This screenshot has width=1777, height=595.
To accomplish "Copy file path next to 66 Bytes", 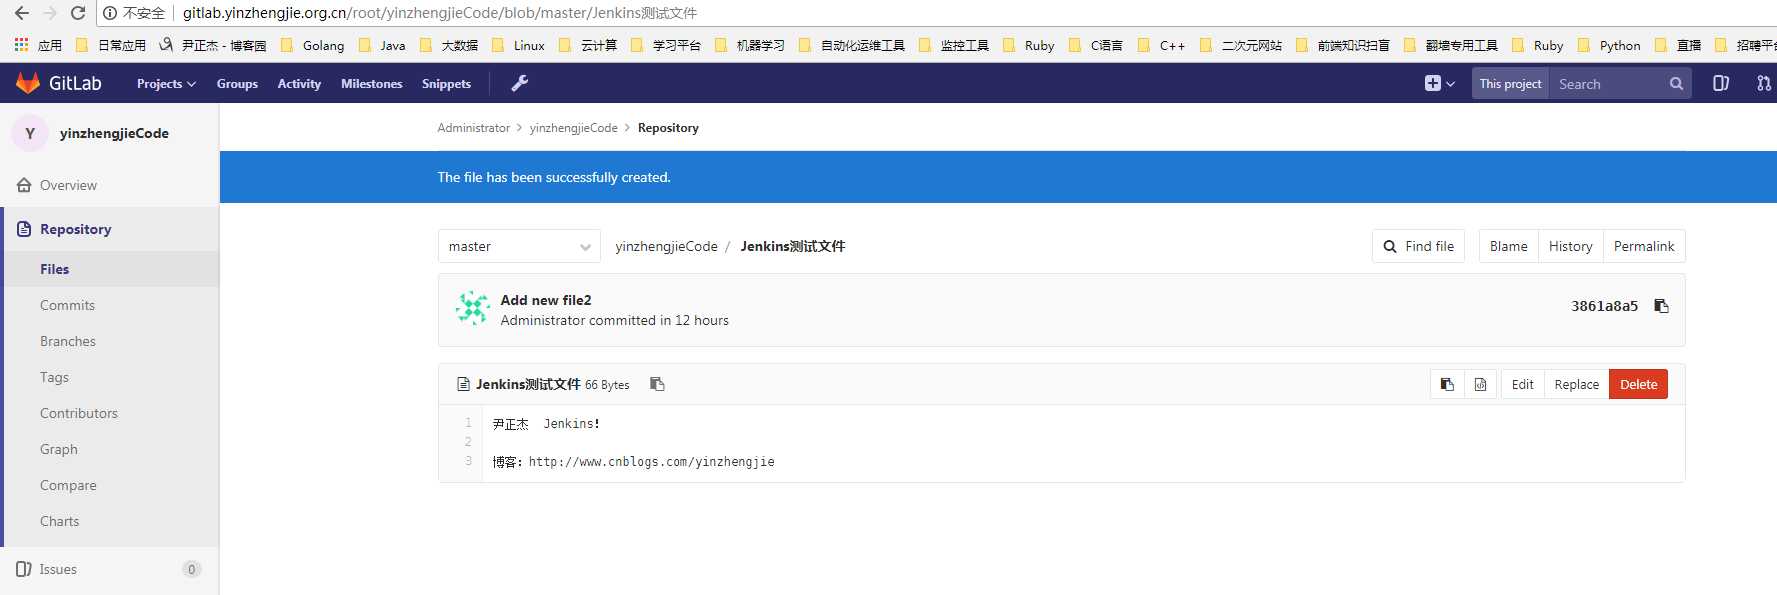I will (x=657, y=384).
